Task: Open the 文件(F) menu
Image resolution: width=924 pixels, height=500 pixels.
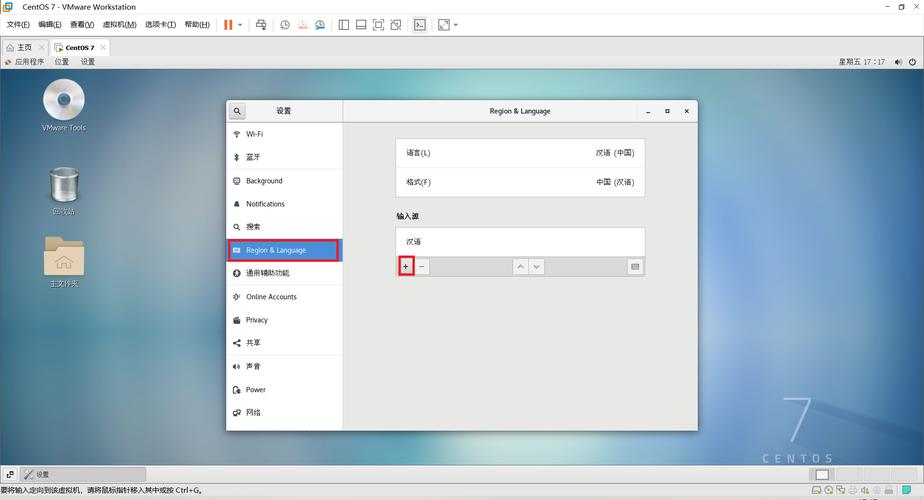Action: click(18, 25)
